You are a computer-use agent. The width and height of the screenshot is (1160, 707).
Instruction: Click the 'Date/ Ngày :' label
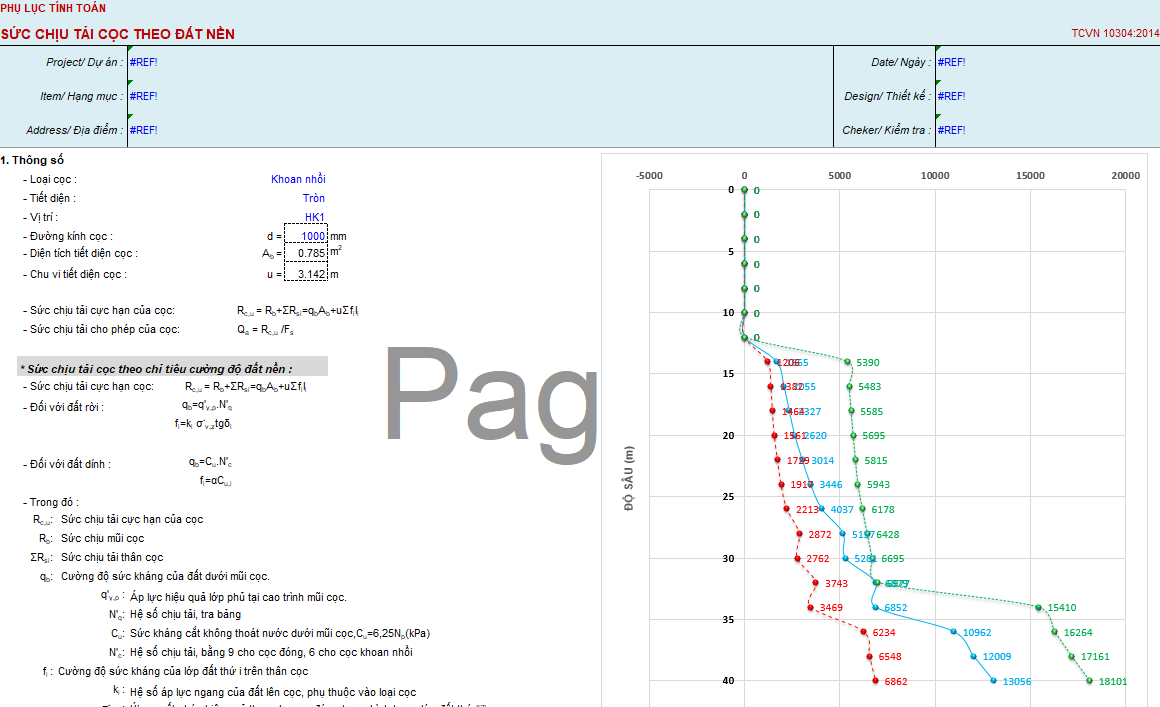pos(901,62)
